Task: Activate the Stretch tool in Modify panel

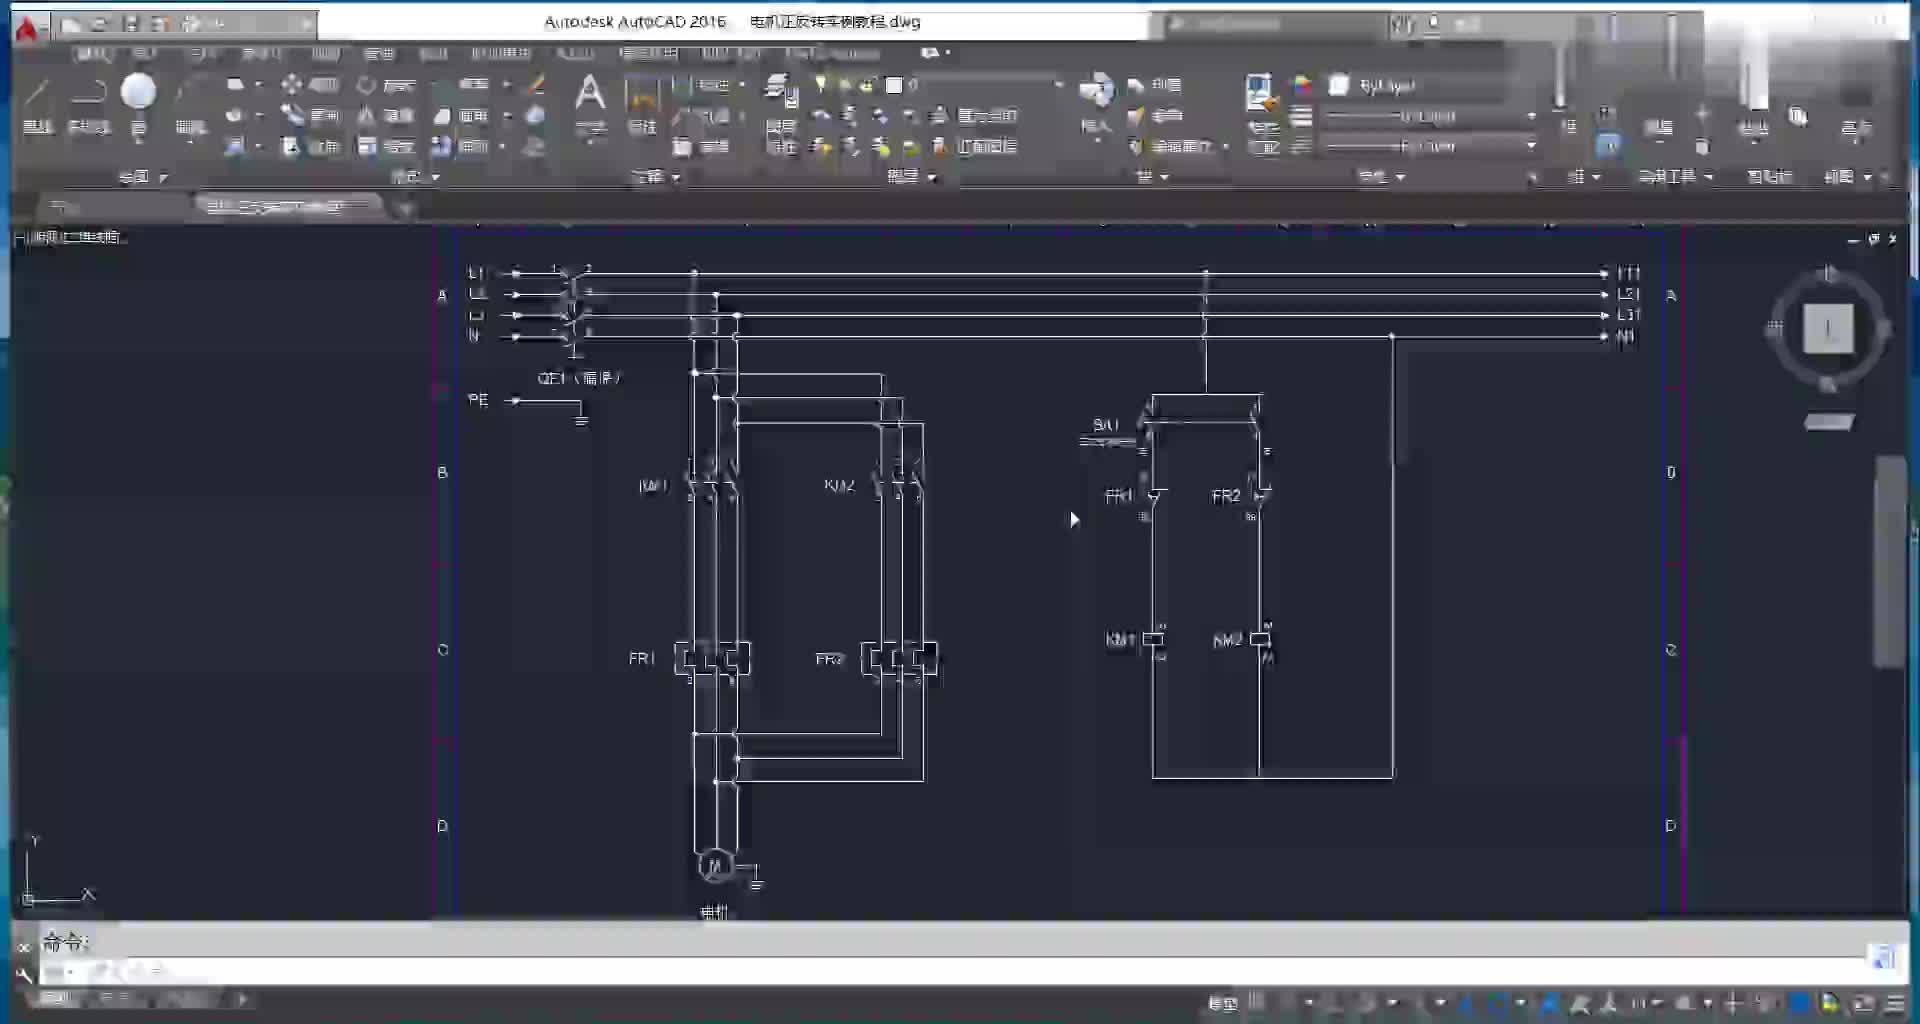Action: point(310,147)
